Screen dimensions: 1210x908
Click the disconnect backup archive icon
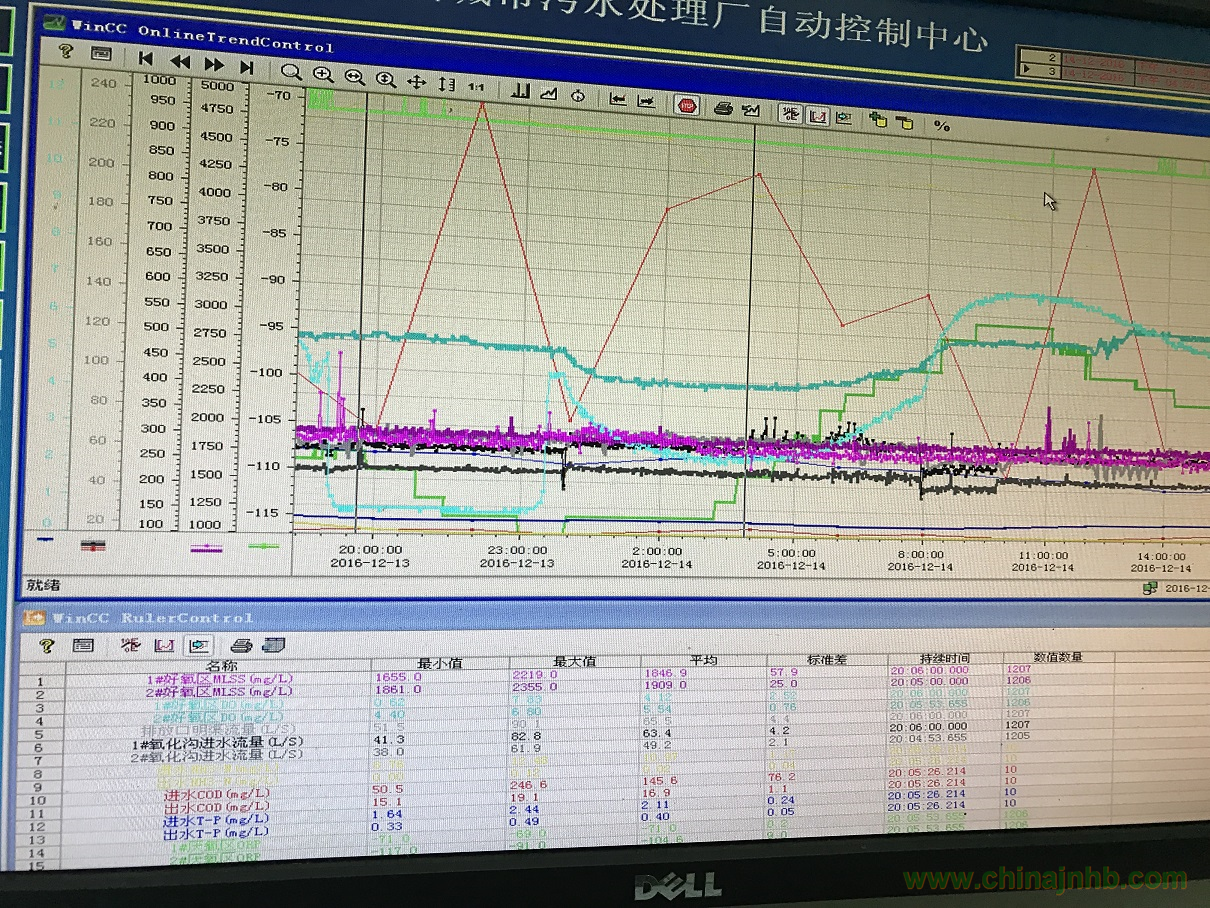pyautogui.click(x=905, y=122)
